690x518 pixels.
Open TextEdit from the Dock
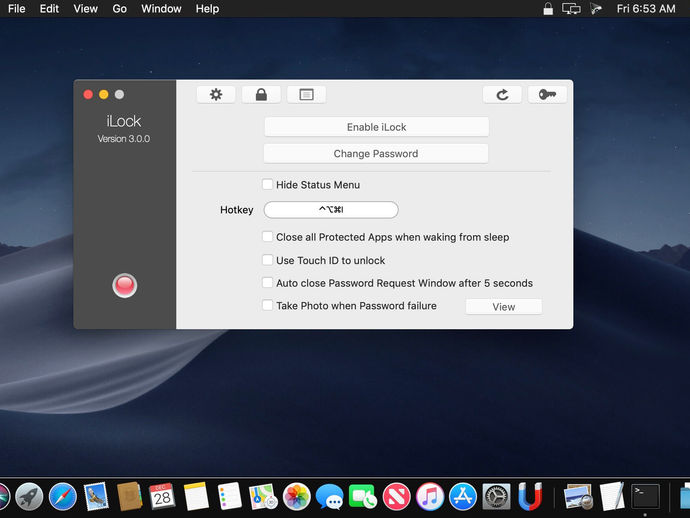point(612,497)
